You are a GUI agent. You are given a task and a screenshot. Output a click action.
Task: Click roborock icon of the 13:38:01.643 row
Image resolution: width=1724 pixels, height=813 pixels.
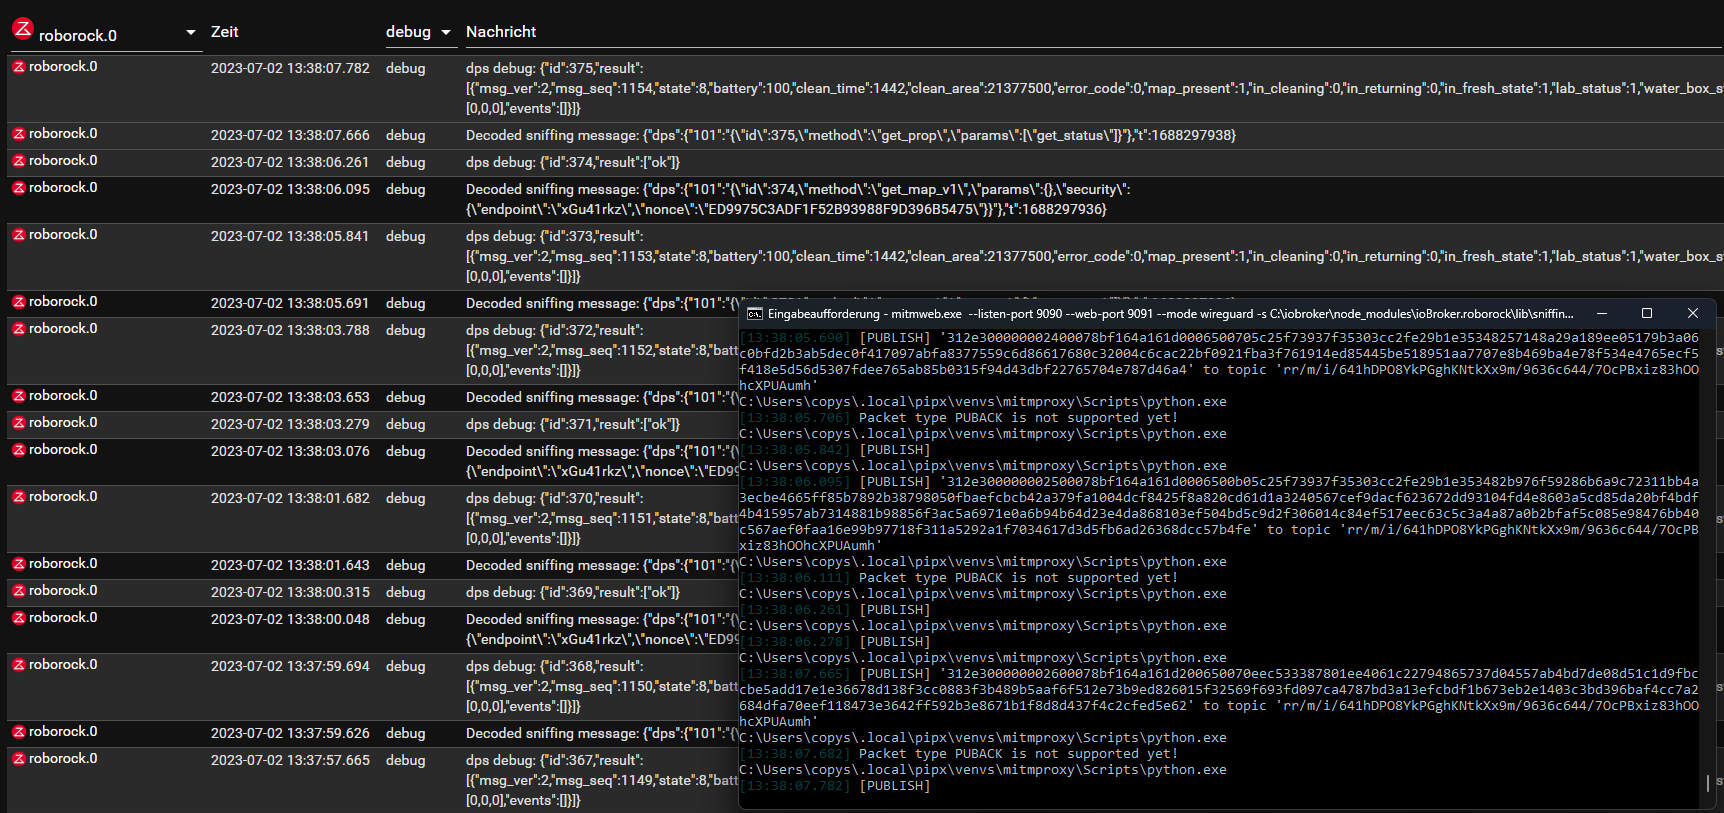tap(19, 564)
